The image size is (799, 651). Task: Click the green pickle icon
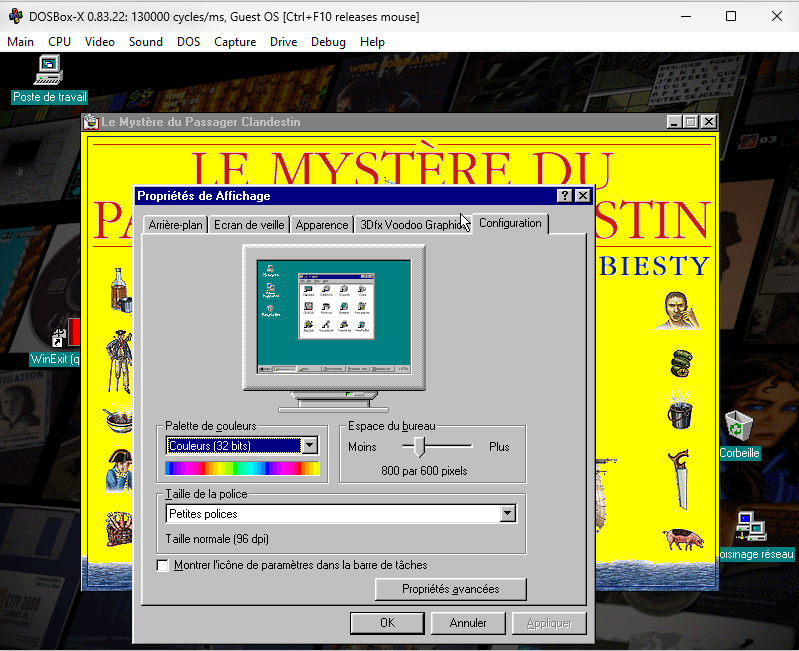point(681,363)
